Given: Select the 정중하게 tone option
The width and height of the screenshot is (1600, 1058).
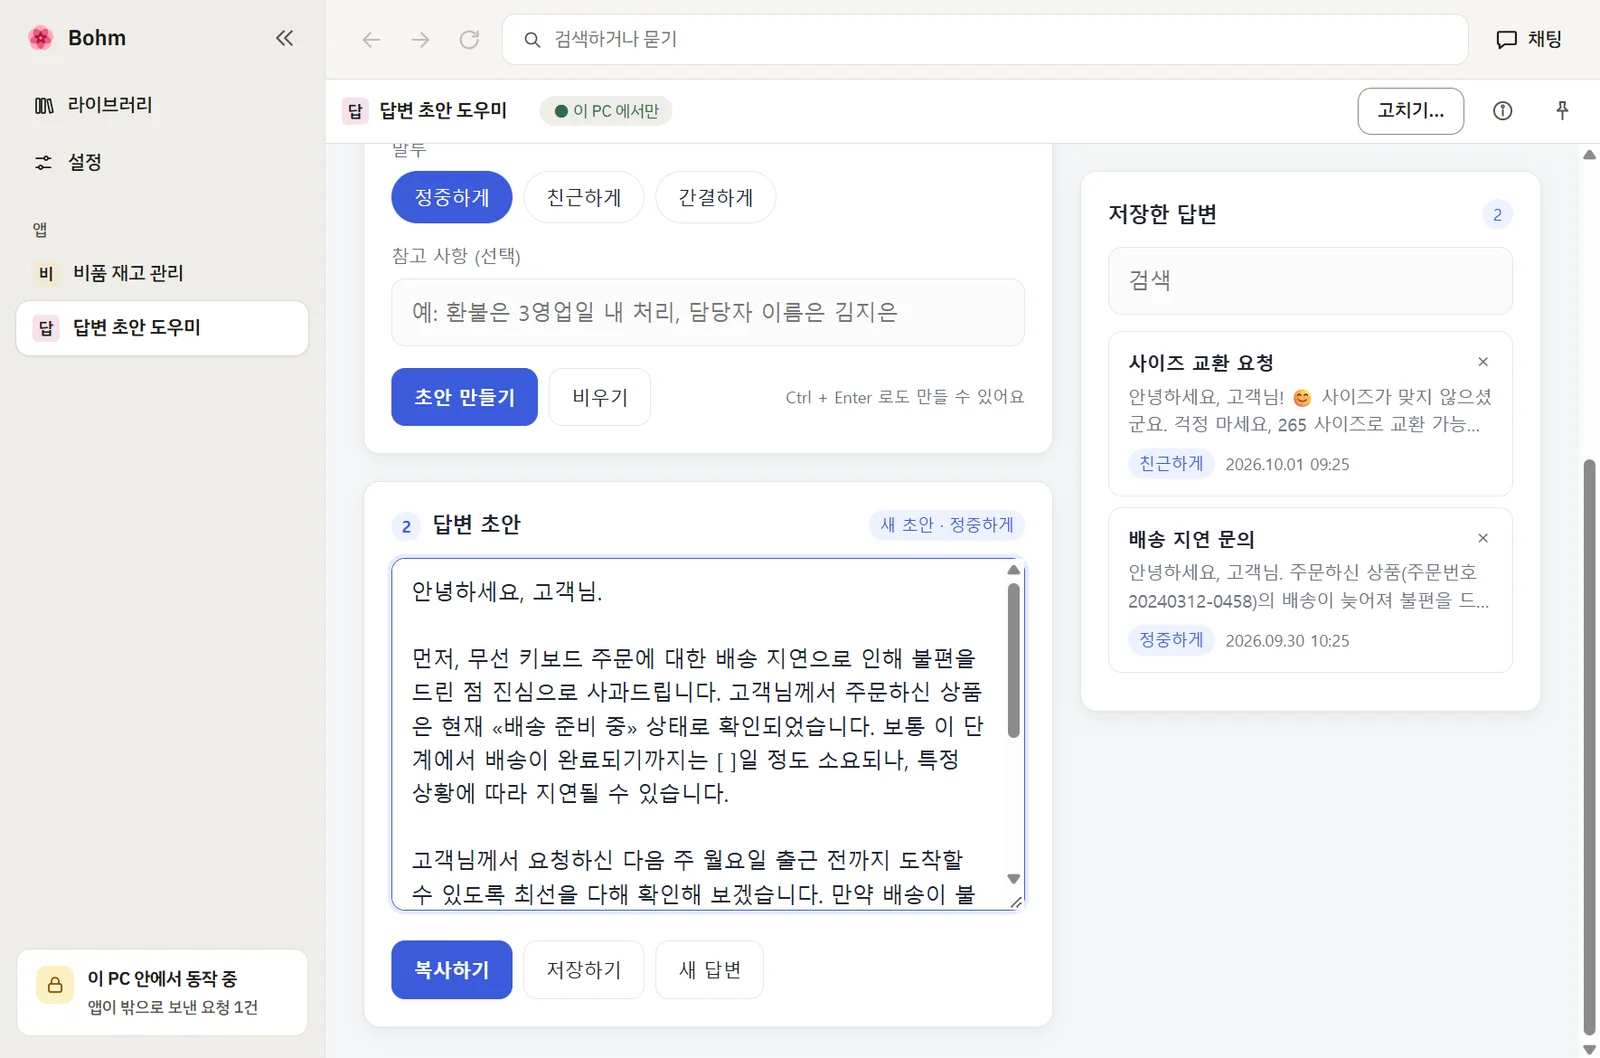Looking at the screenshot, I should [x=452, y=197].
